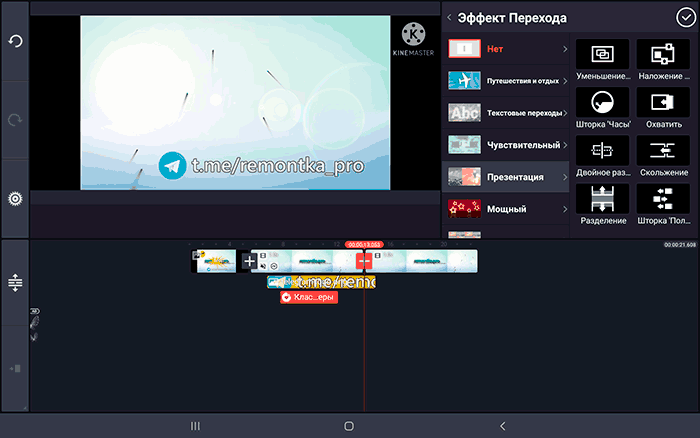This screenshot has height=438, width=700.
Task: Open Текстовые переходы category
Action: coord(506,113)
